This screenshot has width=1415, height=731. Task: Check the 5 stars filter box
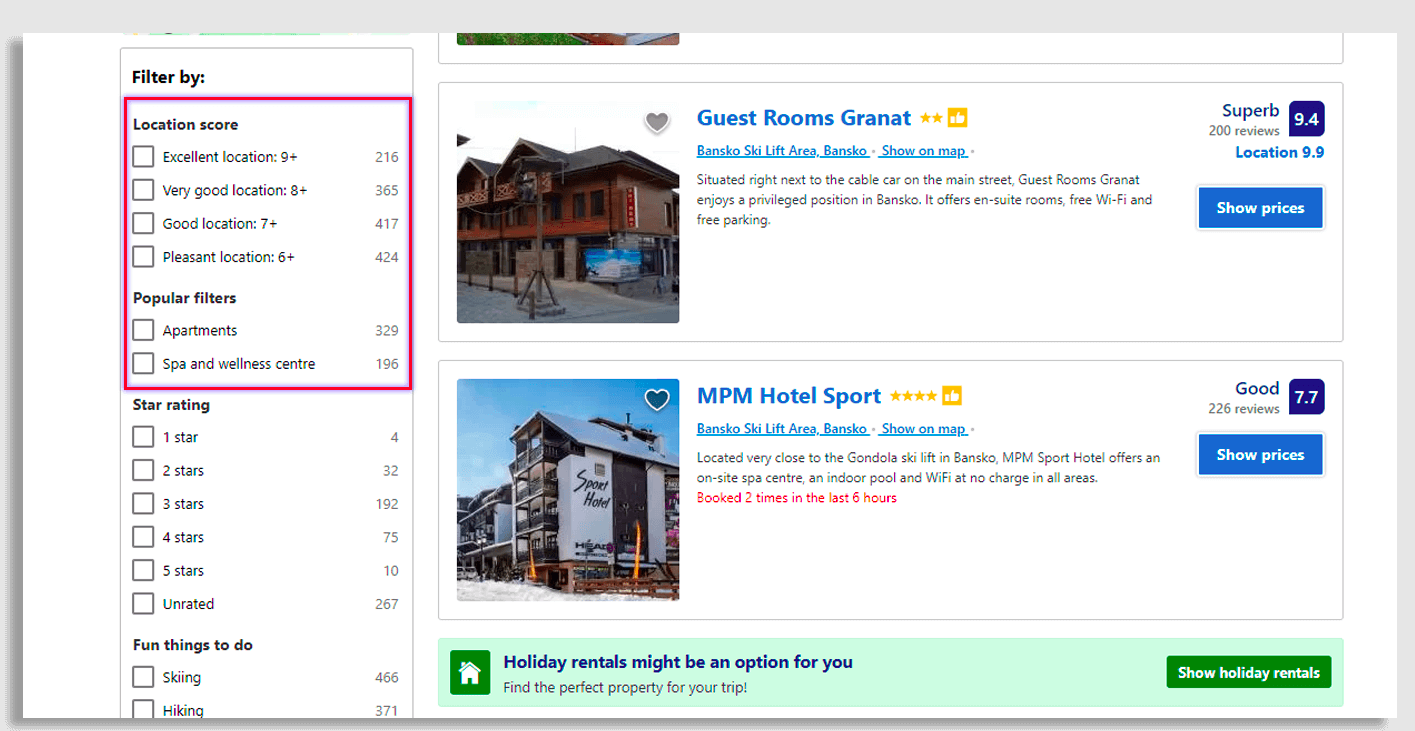pos(144,570)
